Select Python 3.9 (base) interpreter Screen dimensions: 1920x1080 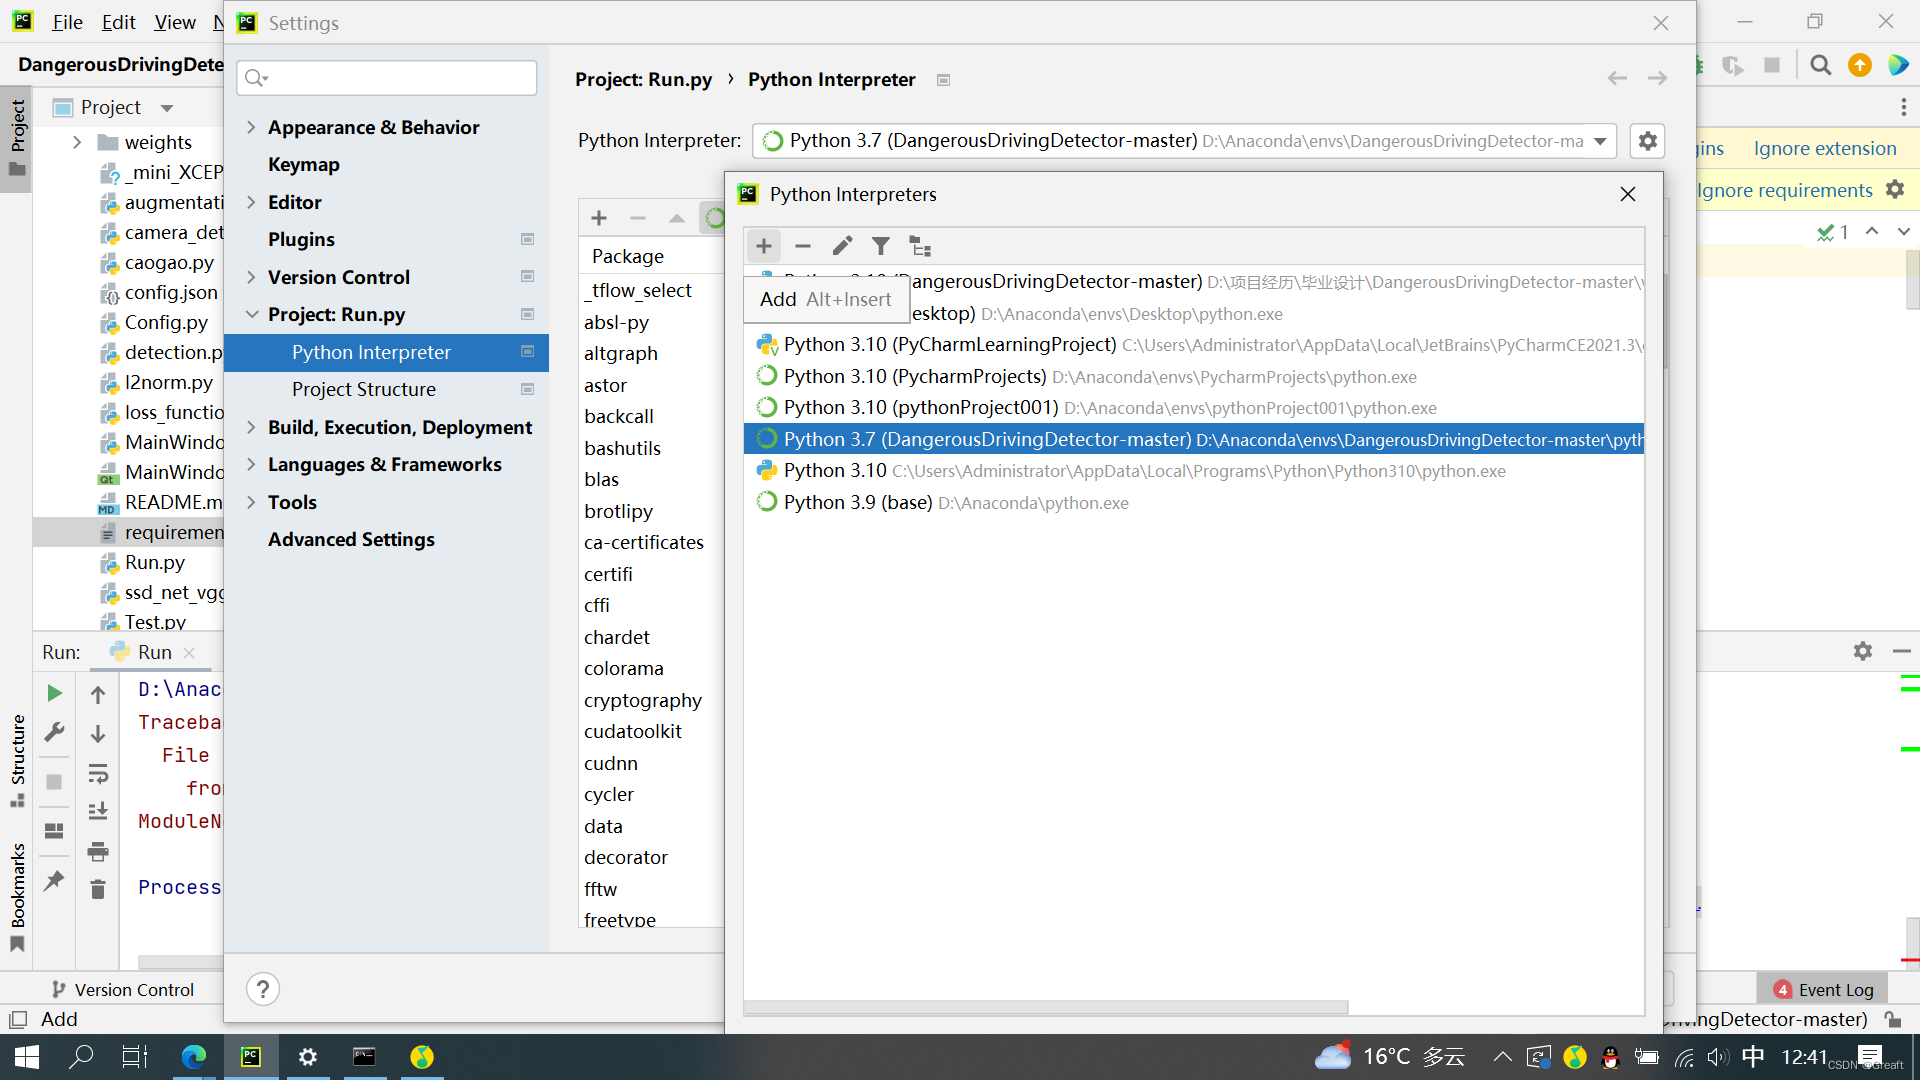pyautogui.click(x=1194, y=502)
